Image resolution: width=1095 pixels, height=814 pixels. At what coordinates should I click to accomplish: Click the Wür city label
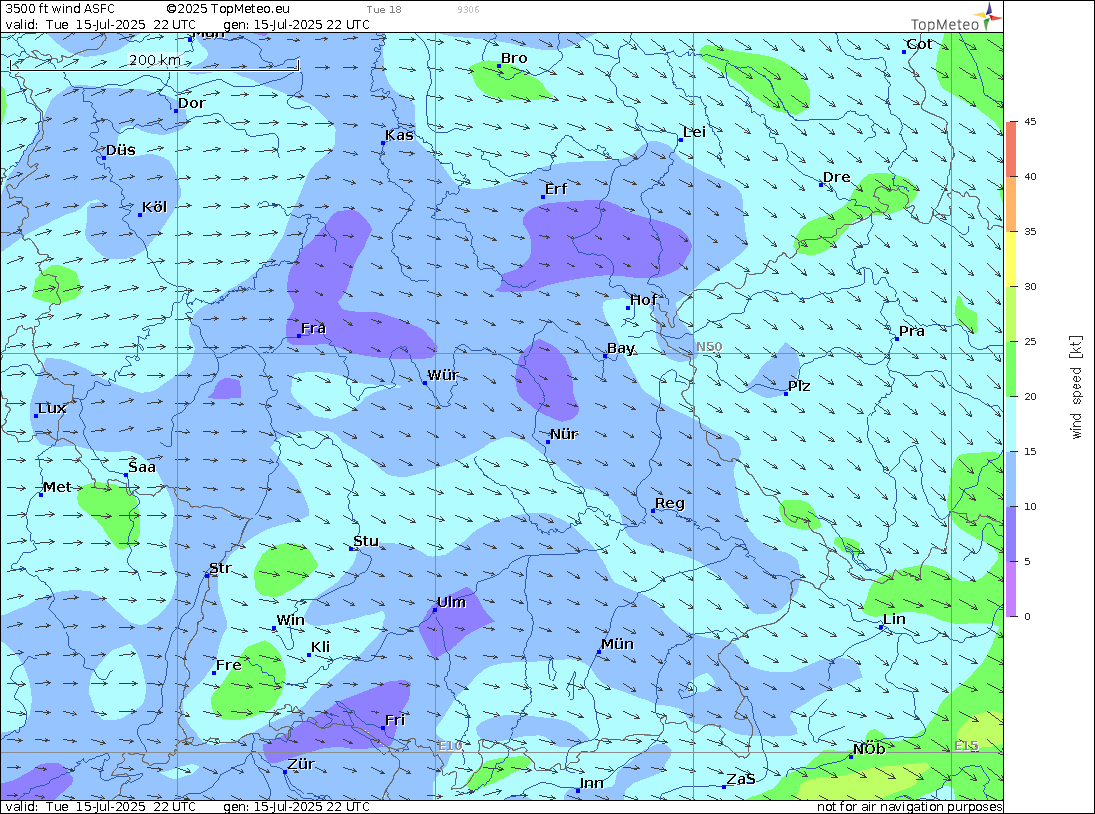tap(443, 375)
